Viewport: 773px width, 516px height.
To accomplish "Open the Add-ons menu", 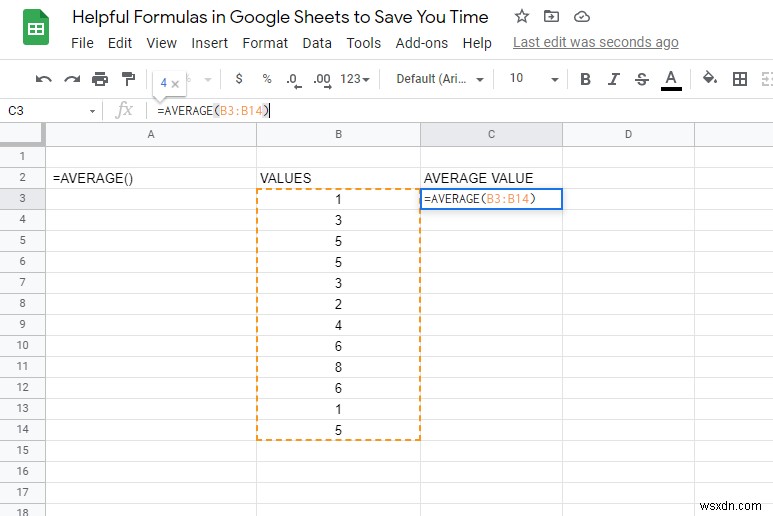I will [x=421, y=43].
